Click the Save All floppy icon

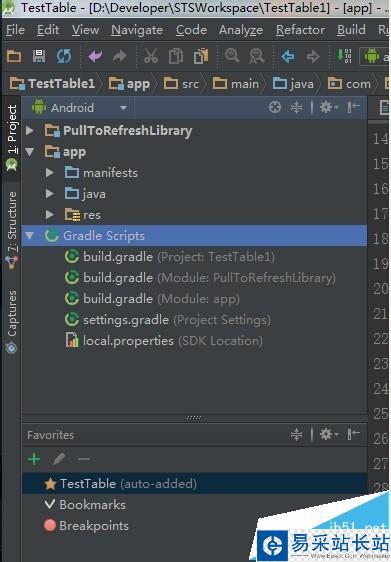pyautogui.click(x=38, y=56)
